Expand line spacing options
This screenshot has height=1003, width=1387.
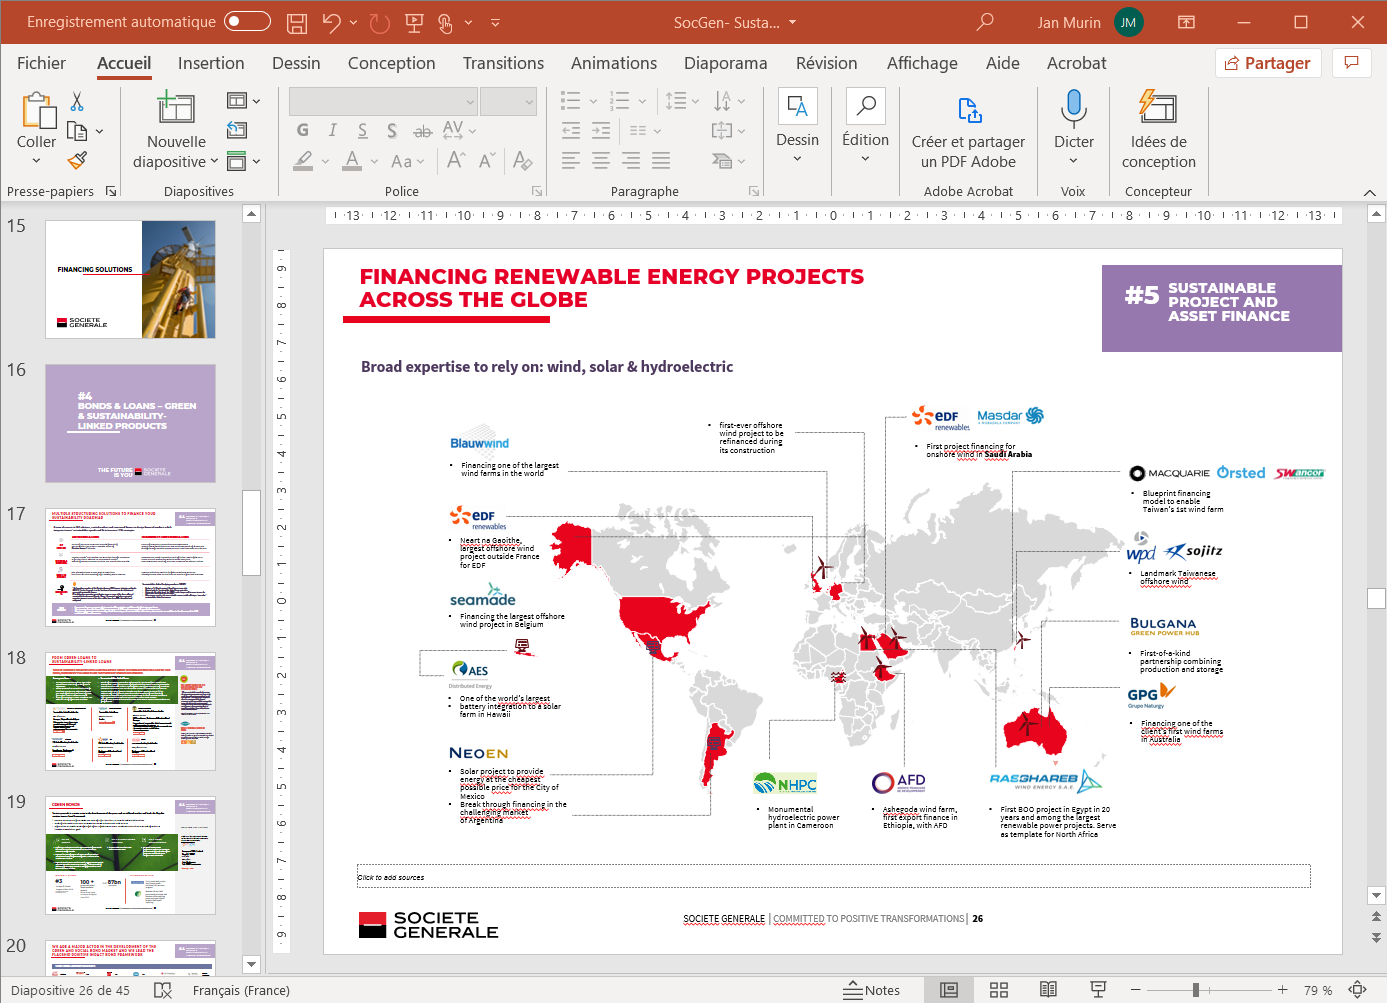683,101
